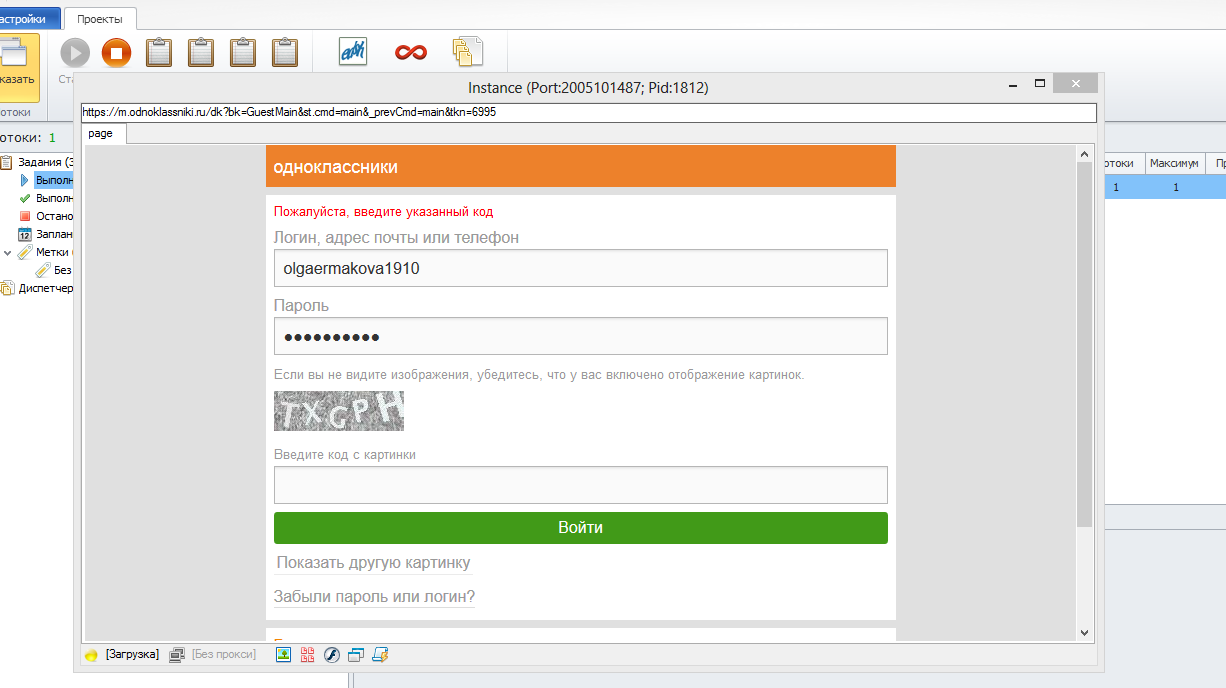
Task: Click the Instance window URL address bar
Action: pos(589,113)
